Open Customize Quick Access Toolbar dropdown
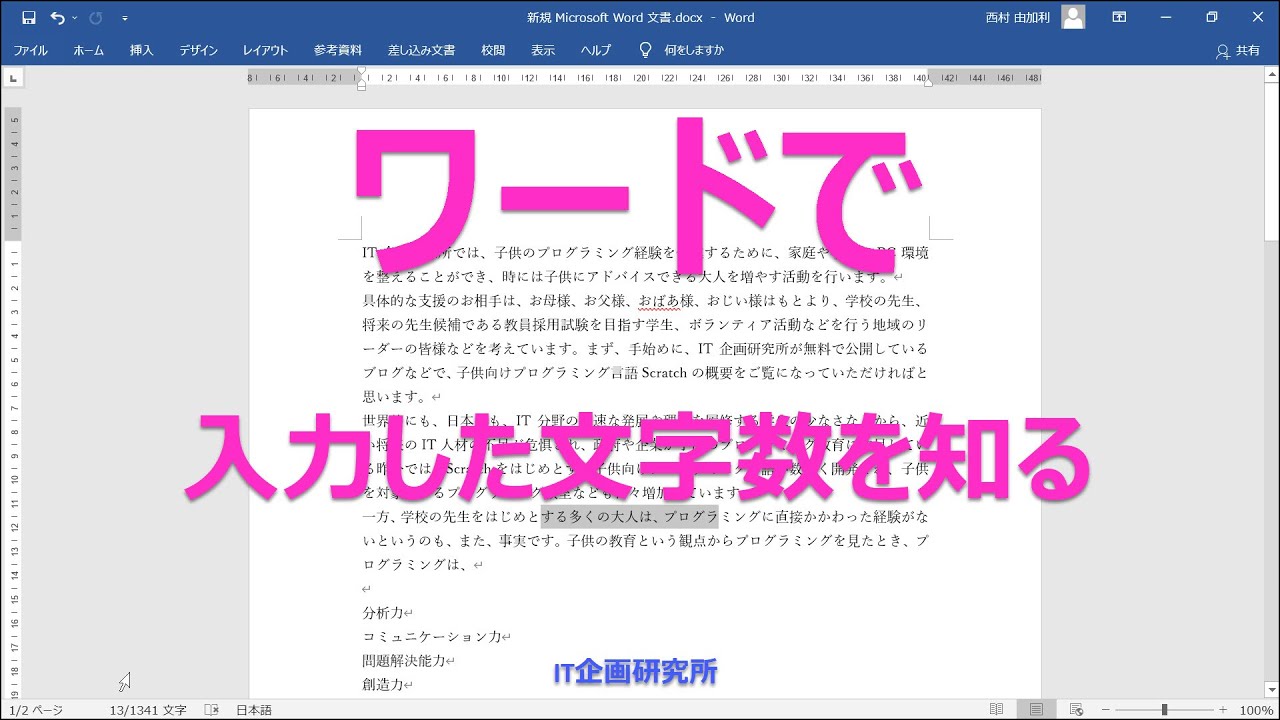1280x720 pixels. 124,18
